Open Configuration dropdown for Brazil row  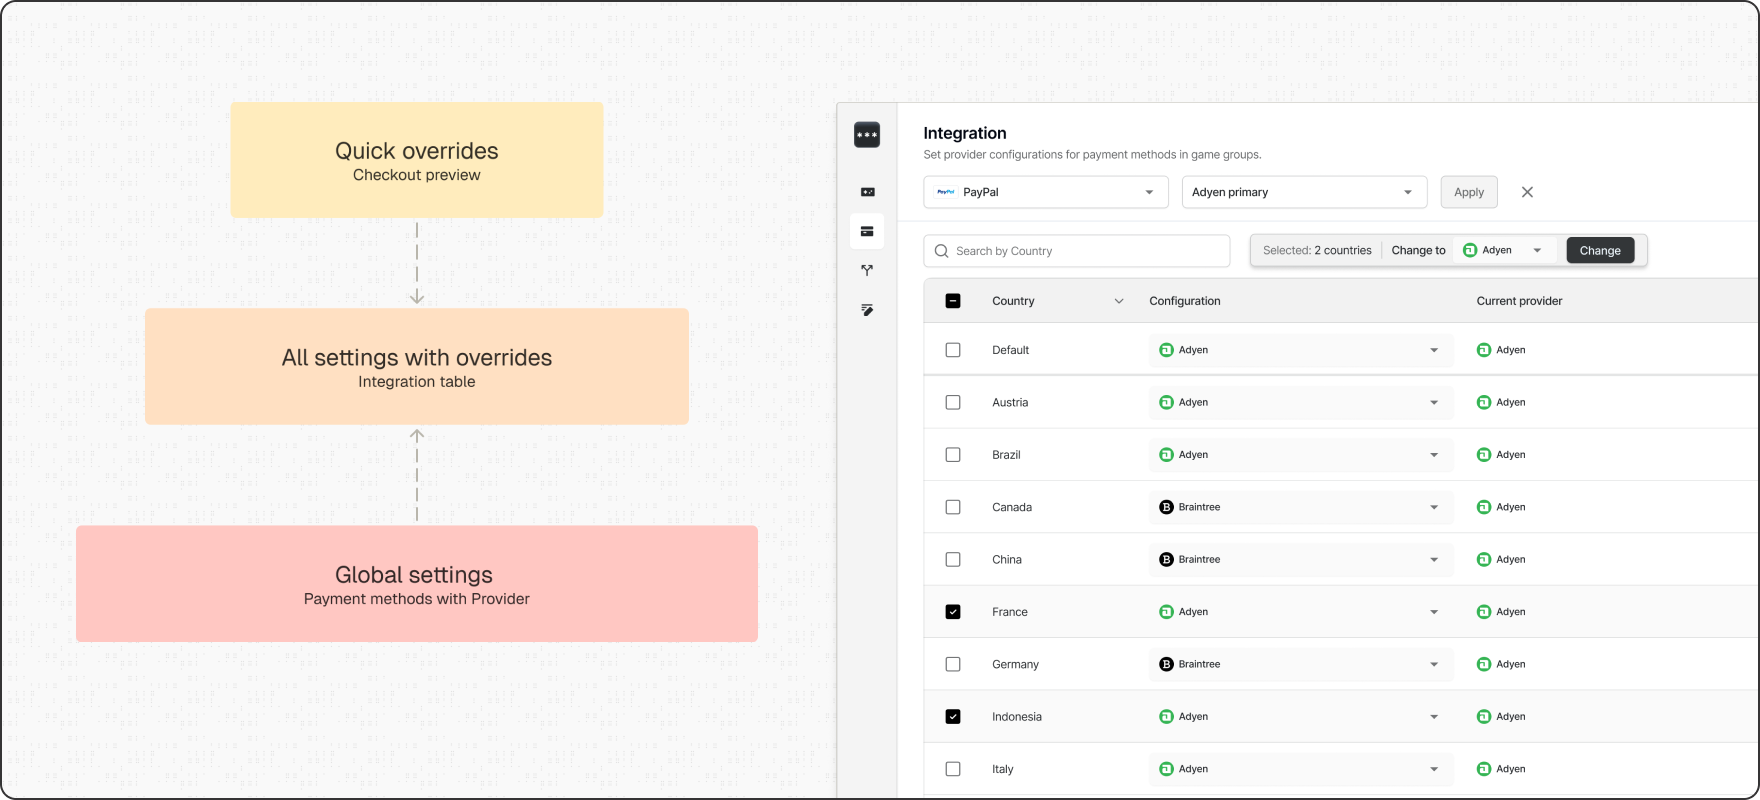tap(1301, 455)
